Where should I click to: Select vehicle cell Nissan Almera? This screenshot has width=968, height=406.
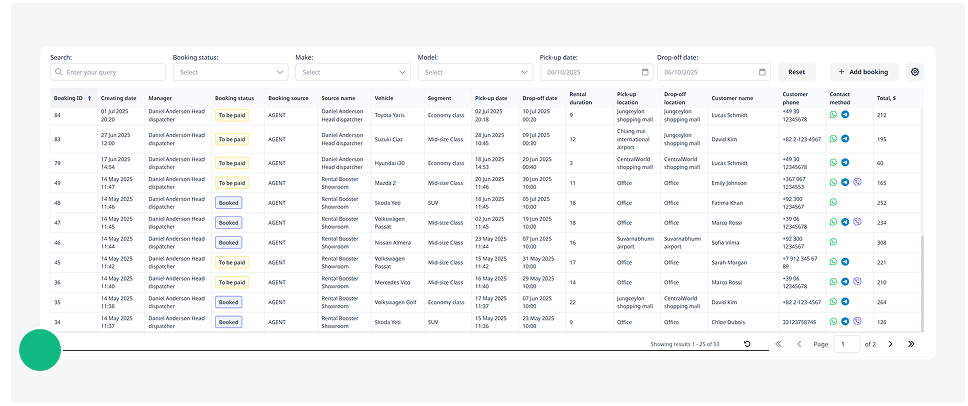(393, 242)
